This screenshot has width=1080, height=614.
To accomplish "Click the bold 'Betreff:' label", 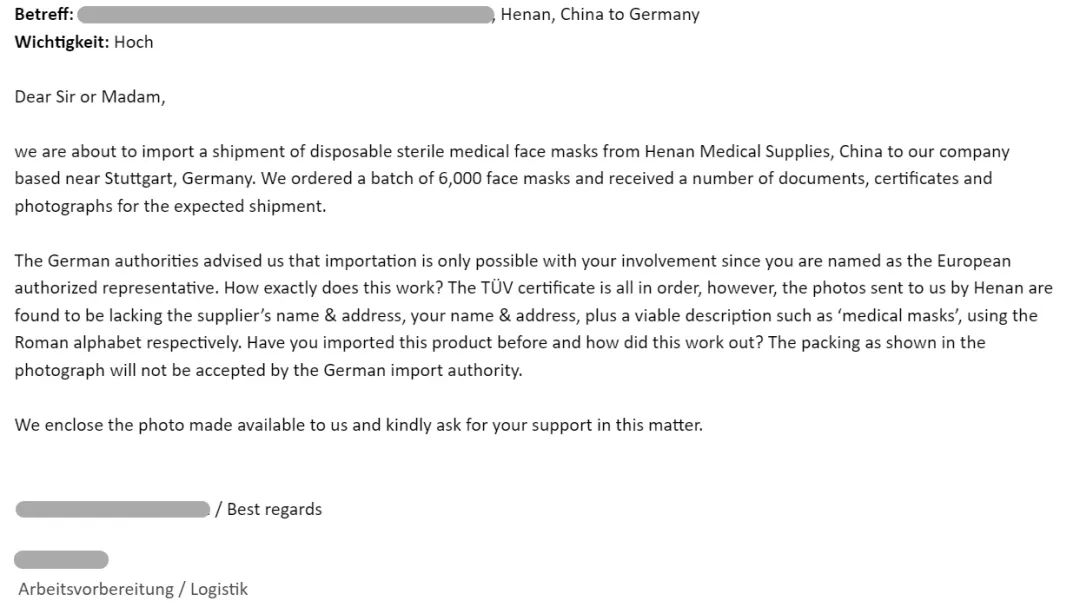I will pos(44,14).
